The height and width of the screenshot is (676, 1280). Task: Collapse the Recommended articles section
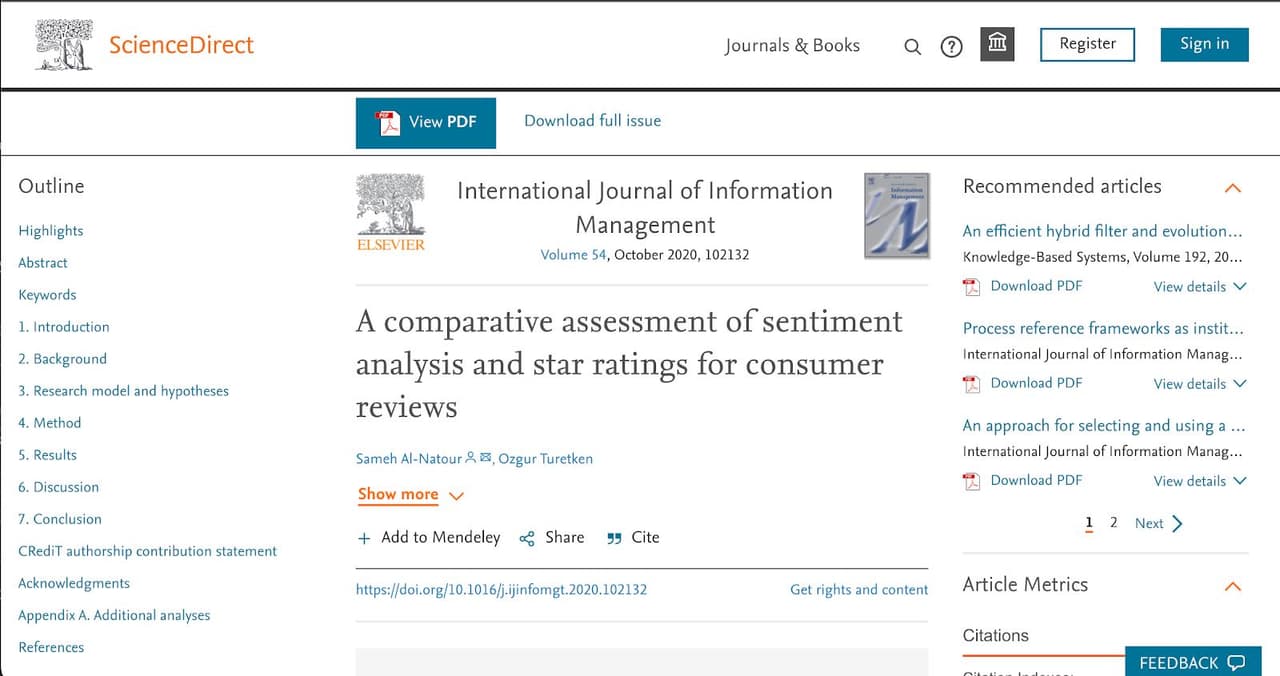1233,187
